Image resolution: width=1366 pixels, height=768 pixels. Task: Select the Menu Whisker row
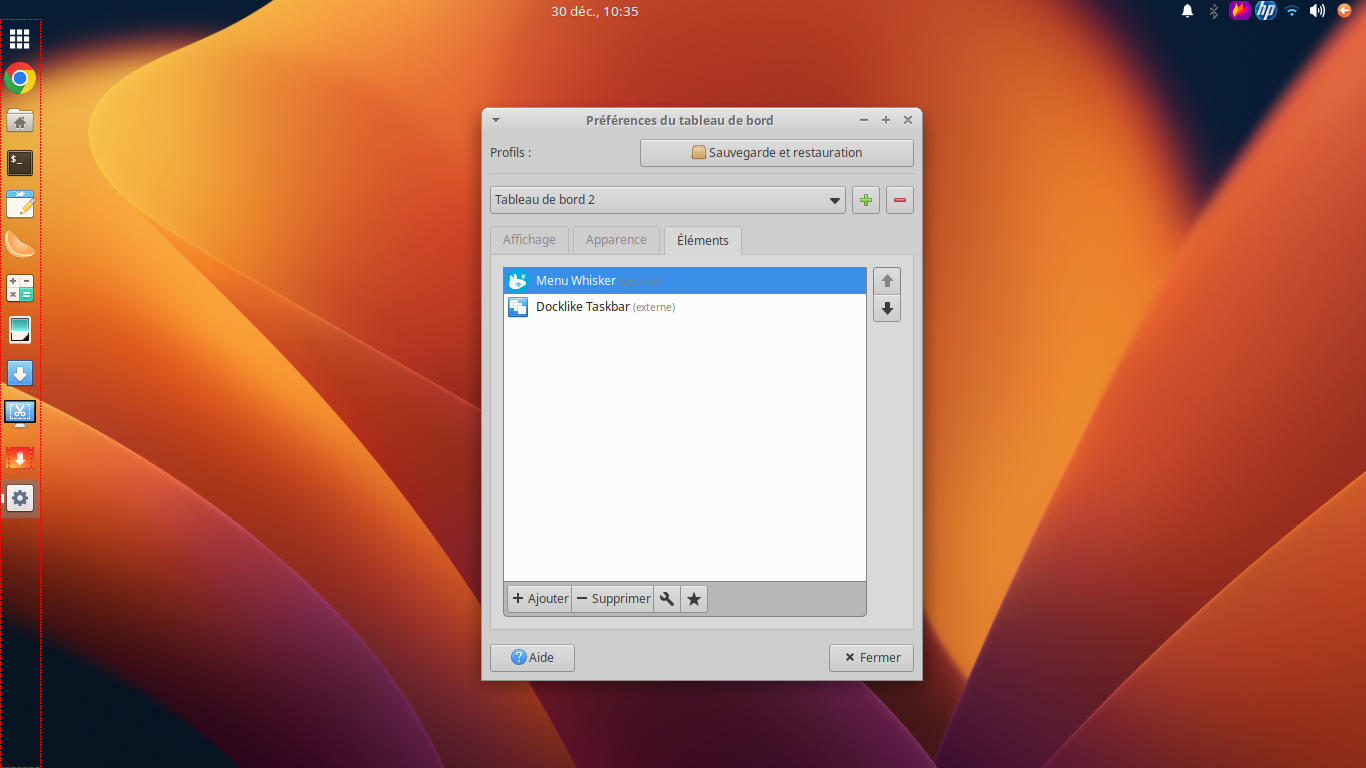tap(685, 281)
